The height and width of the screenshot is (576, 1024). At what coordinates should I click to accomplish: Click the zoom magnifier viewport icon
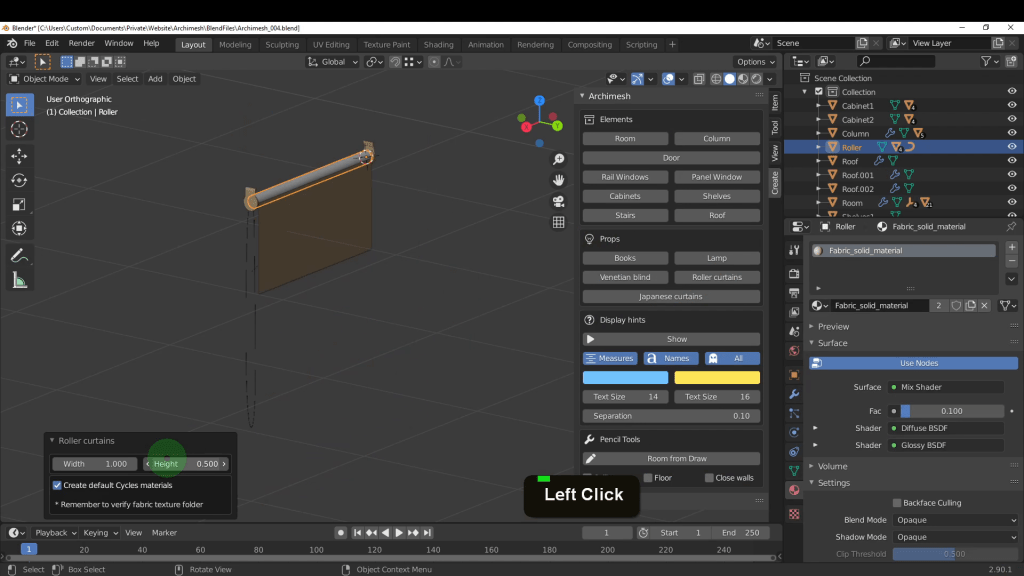(x=559, y=160)
